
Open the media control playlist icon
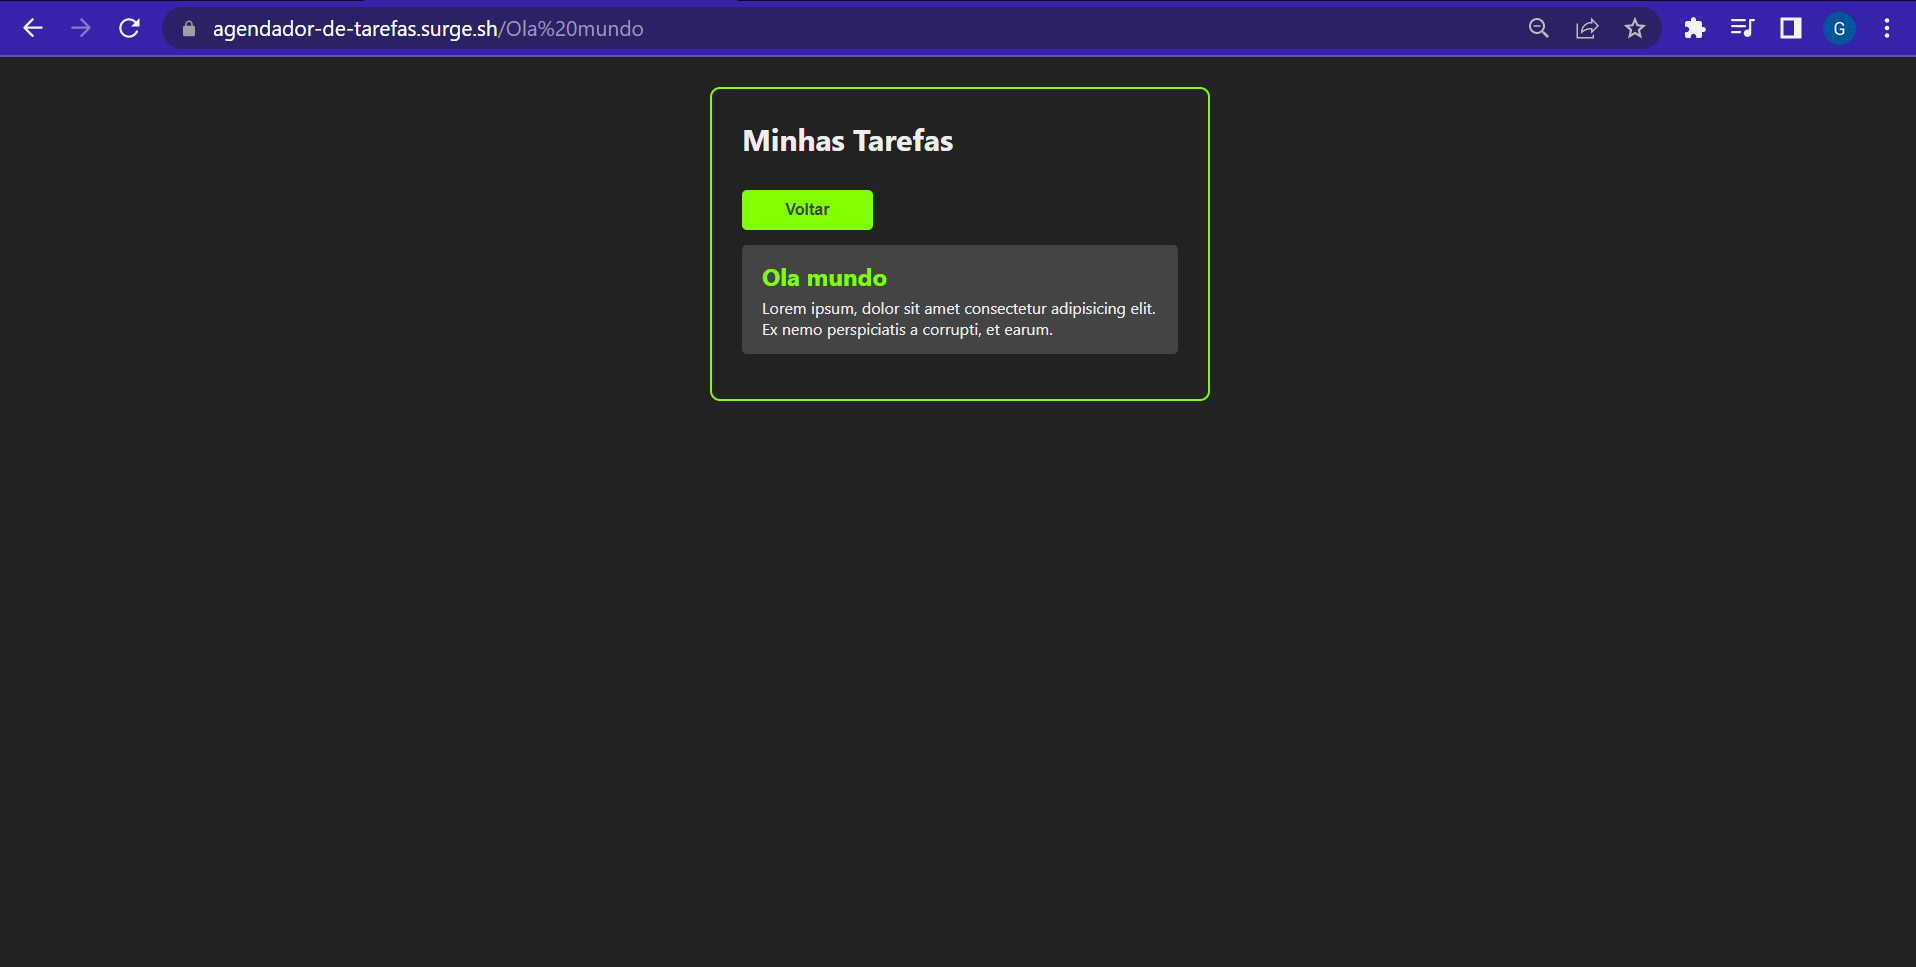pos(1742,28)
